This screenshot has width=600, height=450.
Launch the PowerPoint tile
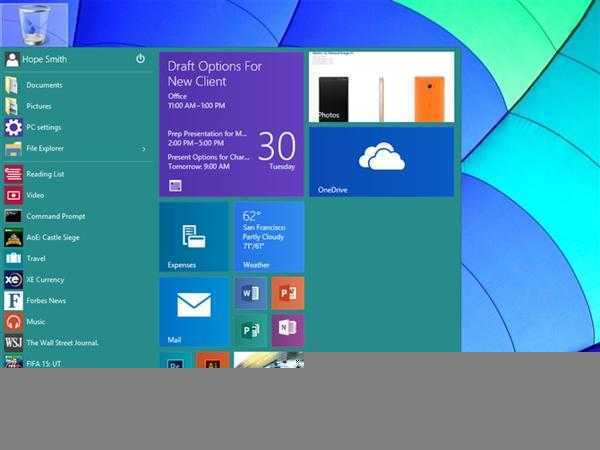click(288, 293)
